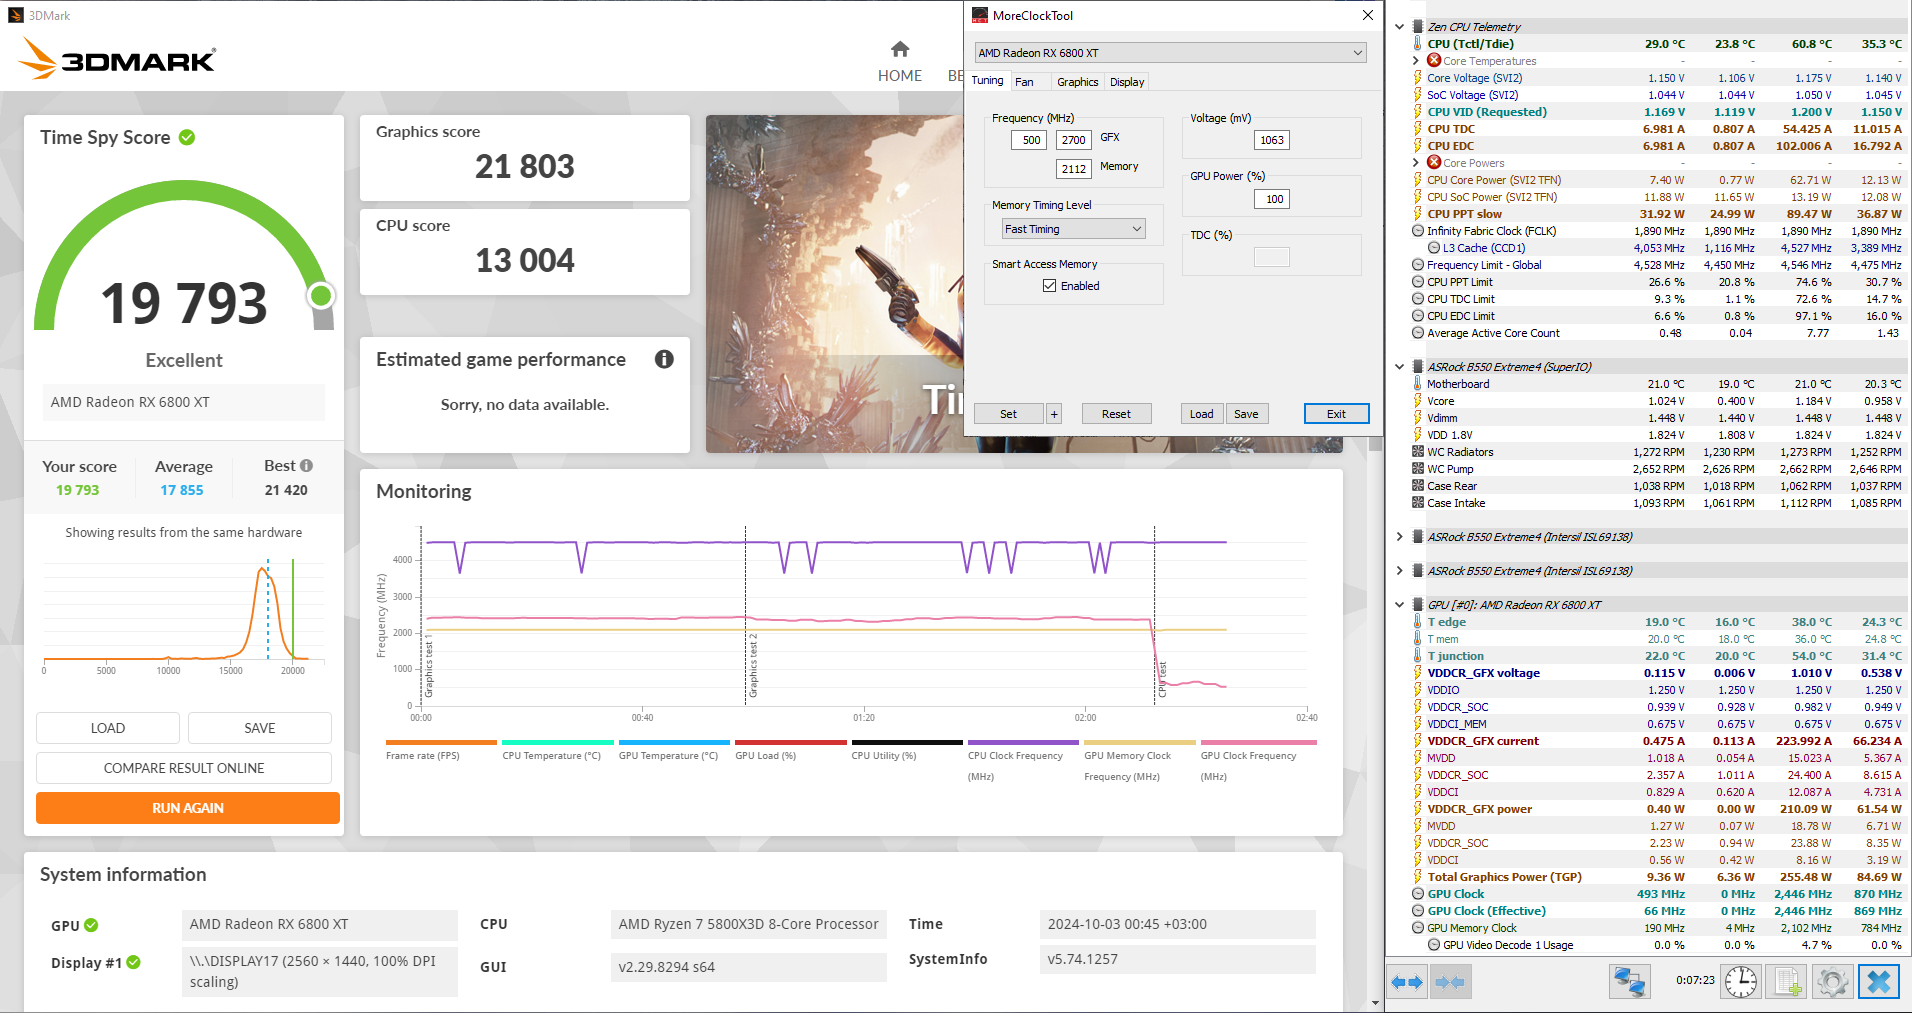This screenshot has height=1013, width=1912.
Task: Click the orange RUN AGAIN button
Action: 188,808
